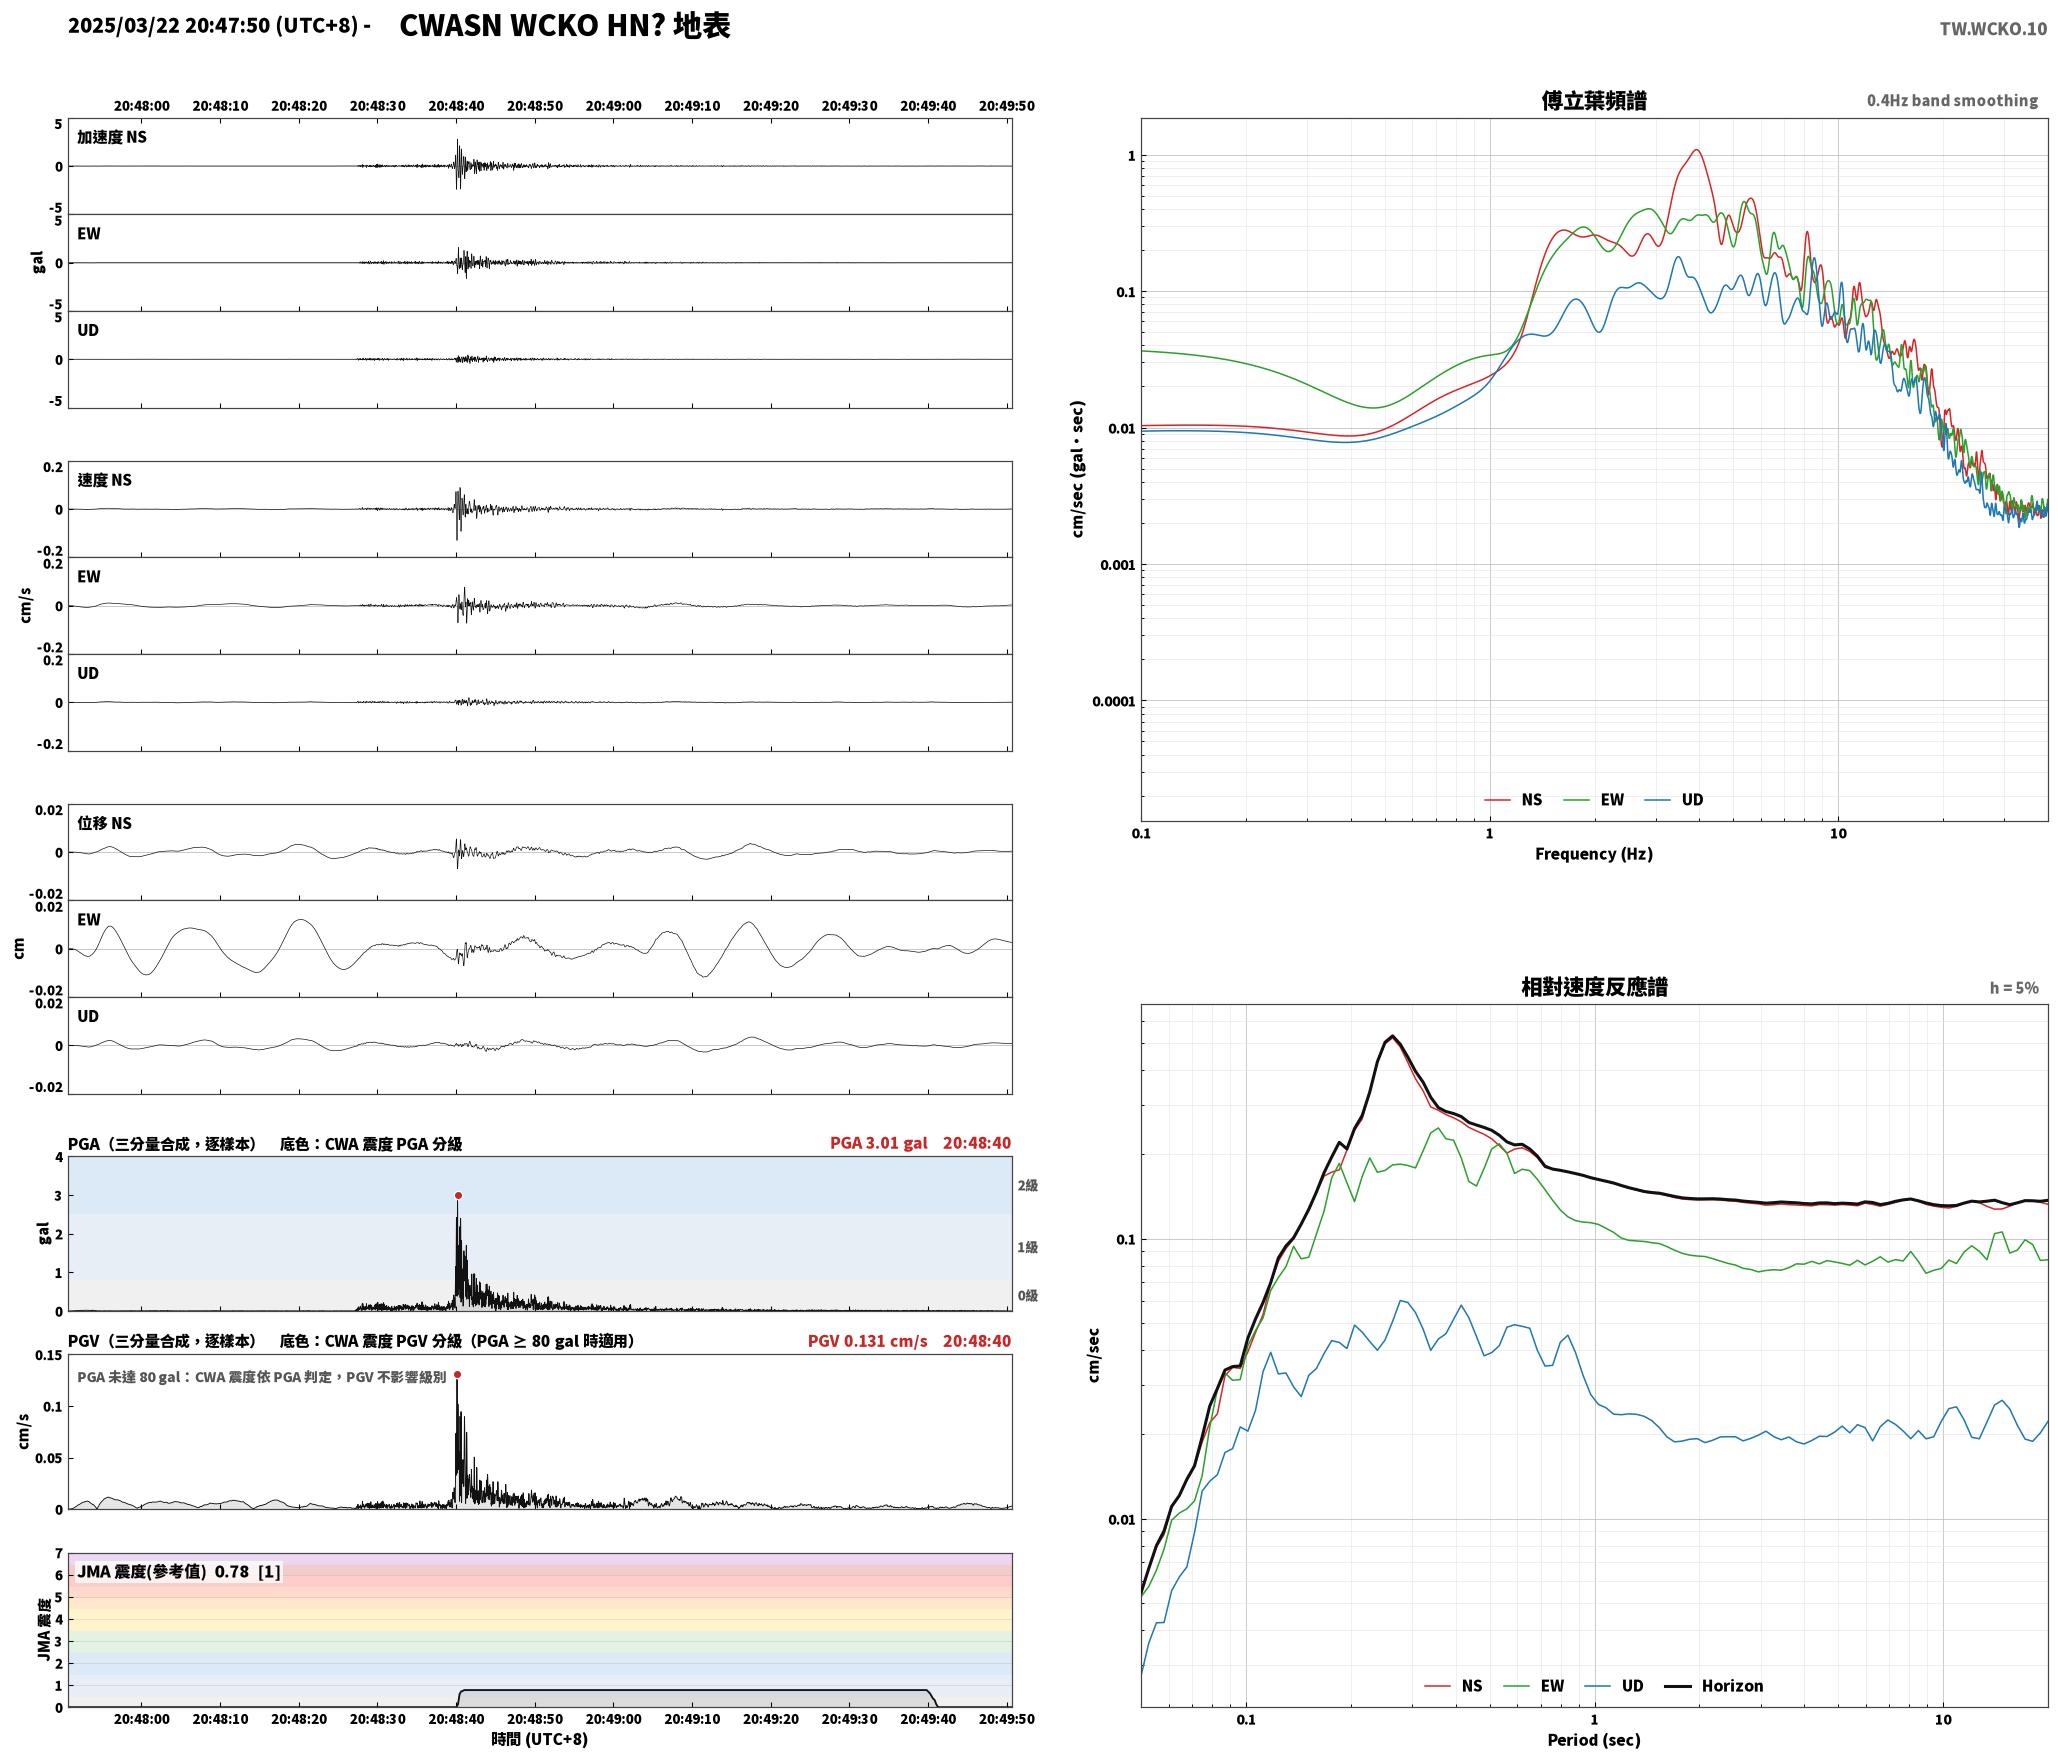Click the PGV 0.131 cm/s red readout
The height and width of the screenshot is (1760, 2058).
[868, 1341]
